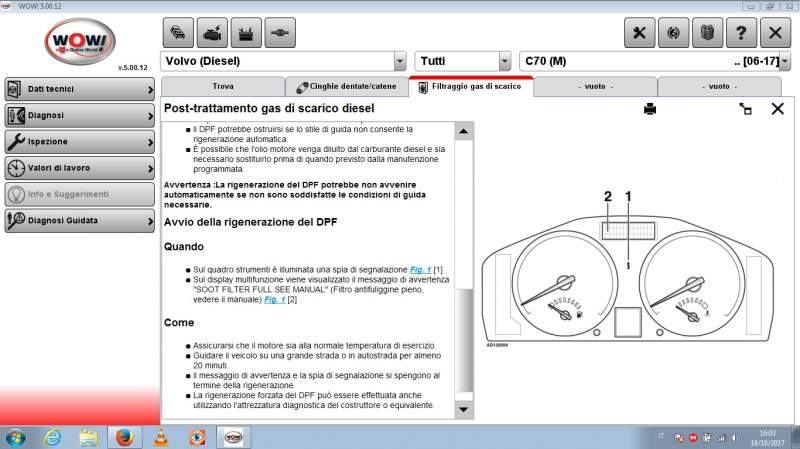The image size is (800, 449).
Task: Click the battery icon in top toolbar
Action: (246, 33)
